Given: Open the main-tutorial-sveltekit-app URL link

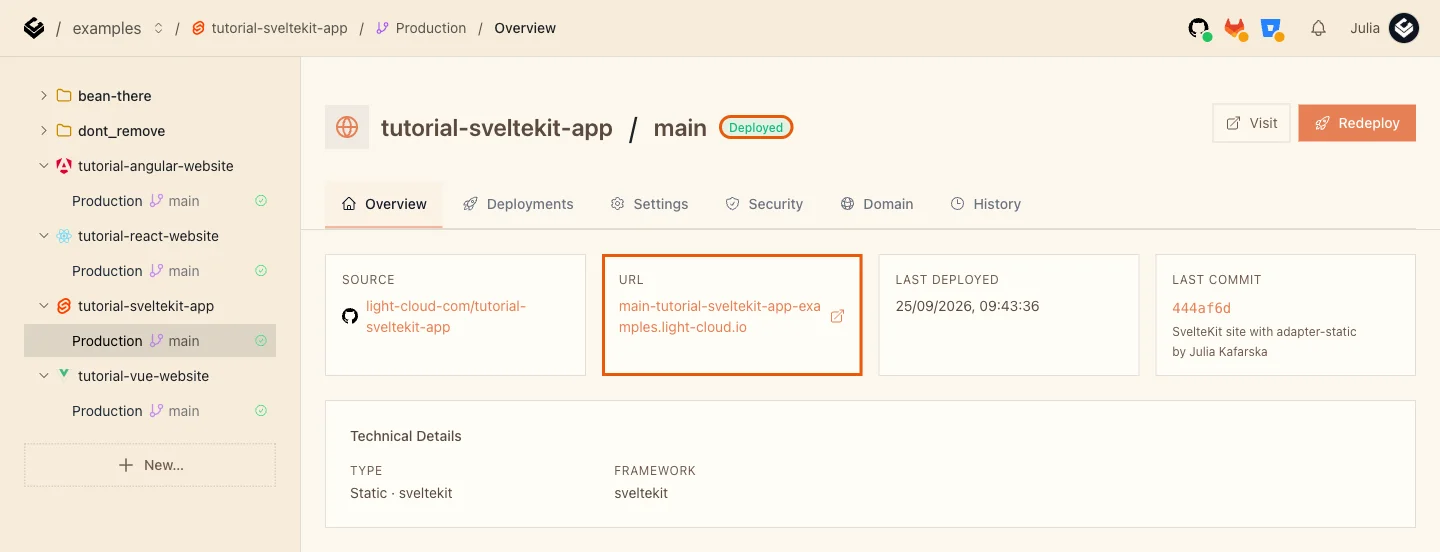Looking at the screenshot, I should coord(720,316).
